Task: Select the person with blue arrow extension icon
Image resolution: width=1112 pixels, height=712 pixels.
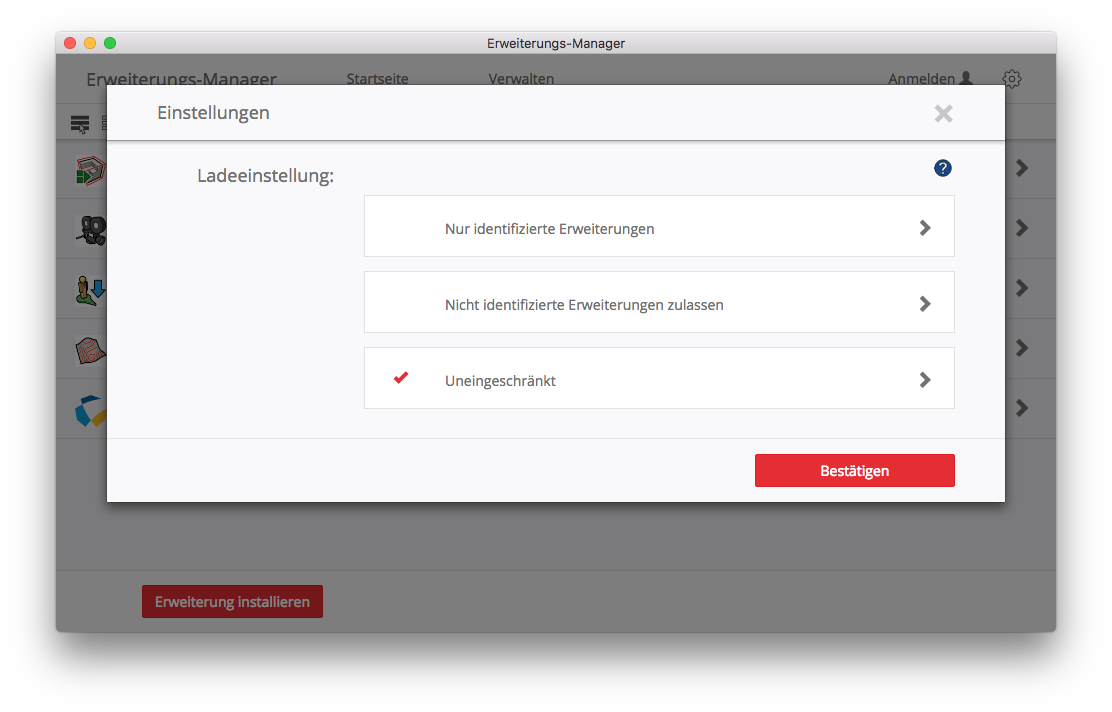Action: [x=90, y=289]
